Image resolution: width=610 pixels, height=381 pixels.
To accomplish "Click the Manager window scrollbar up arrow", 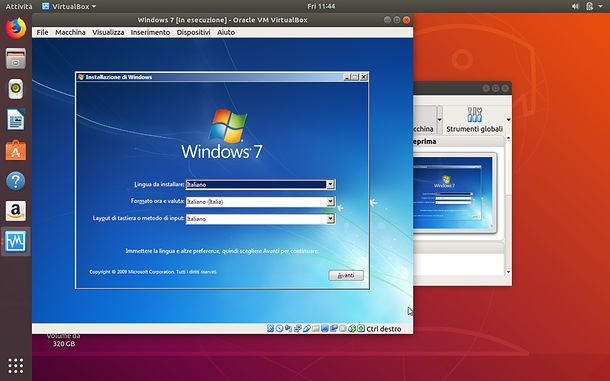I will tap(508, 139).
